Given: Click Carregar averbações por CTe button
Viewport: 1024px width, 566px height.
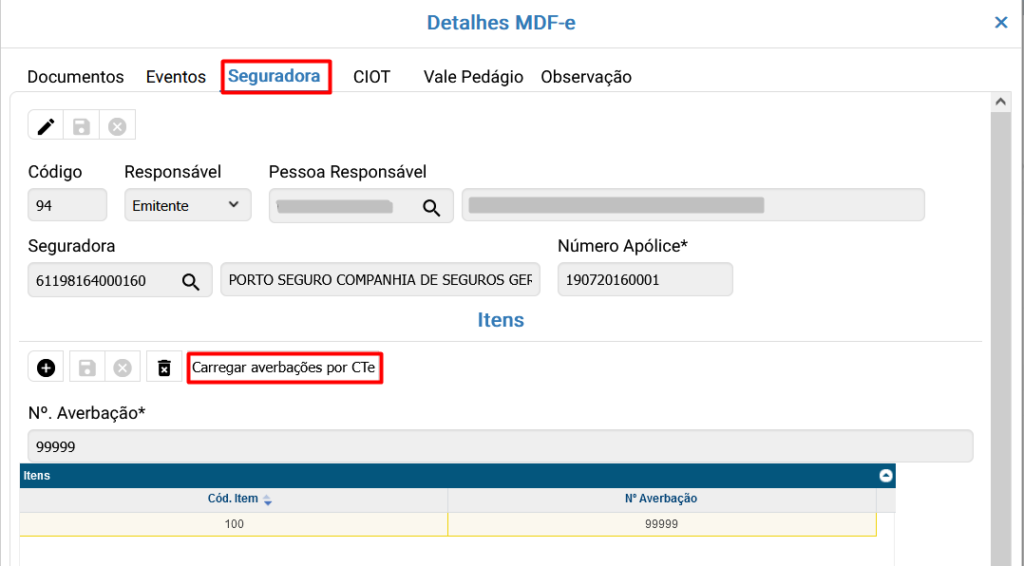Looking at the screenshot, I should [x=284, y=368].
